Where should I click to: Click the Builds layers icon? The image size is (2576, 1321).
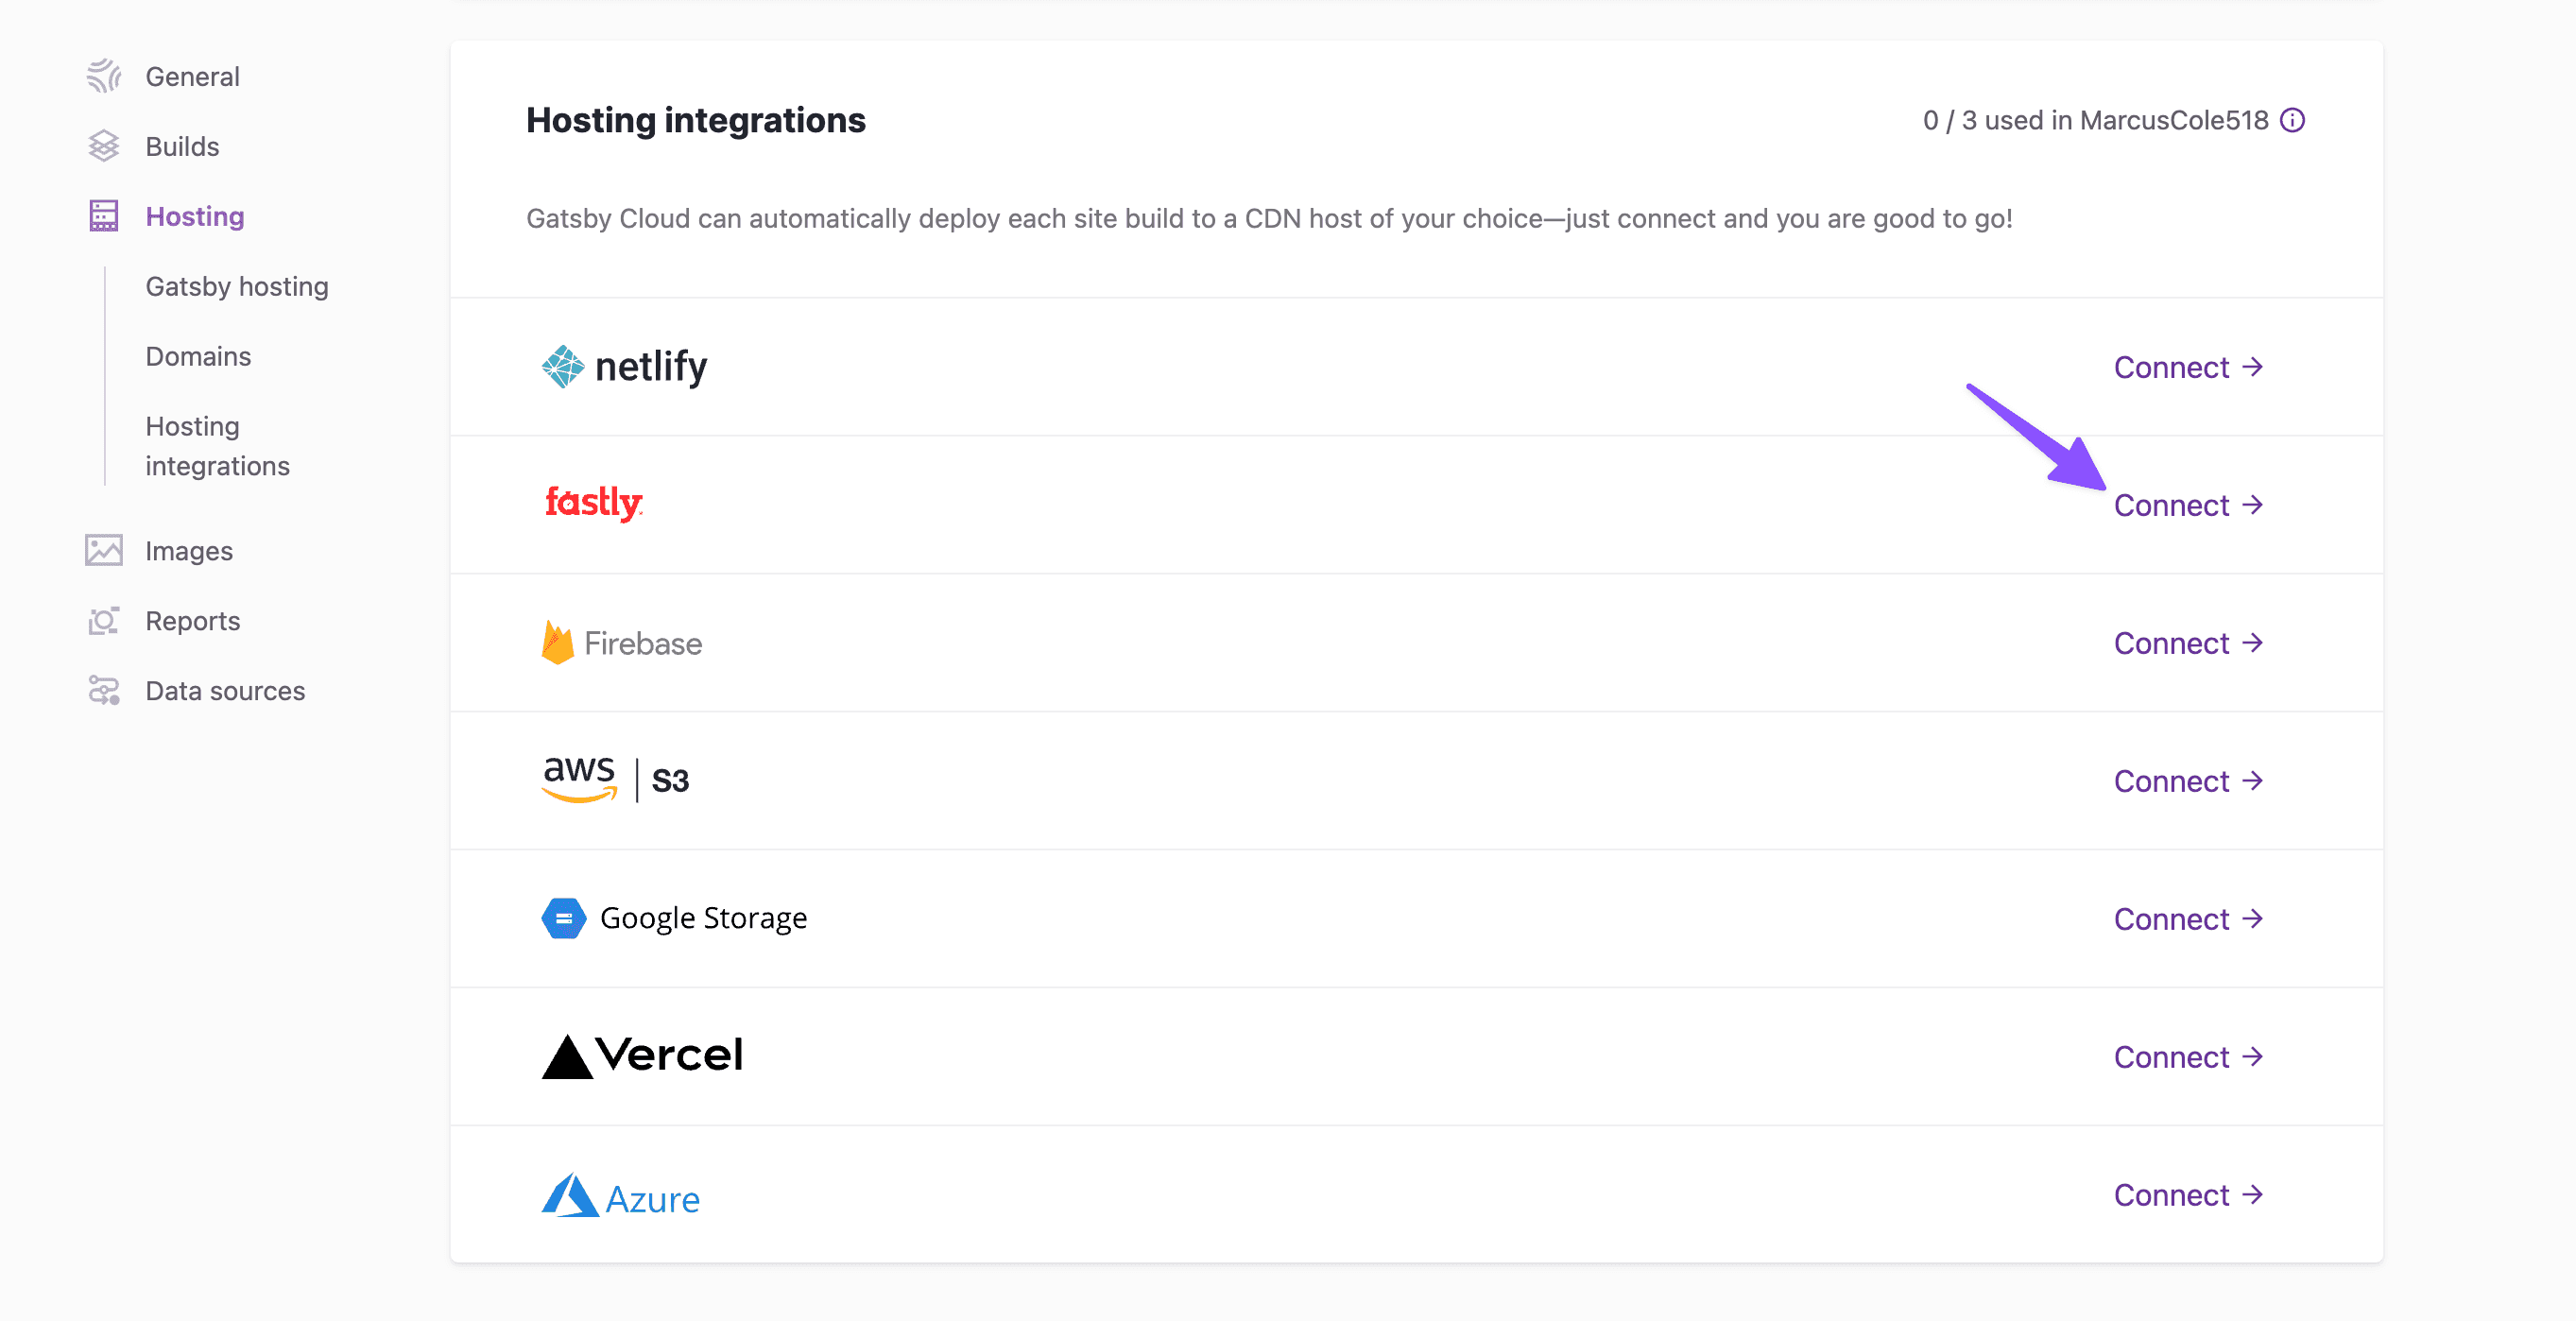point(103,146)
